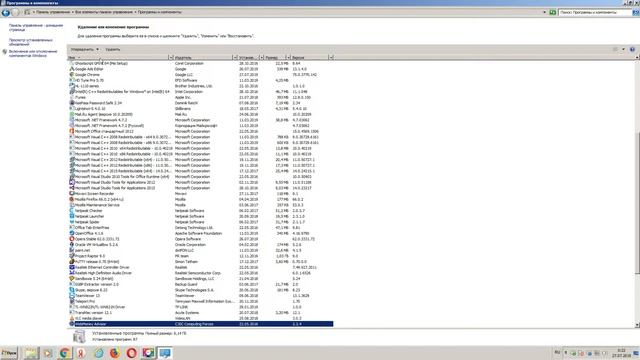The image size is (640, 360).
Task: Click the clock in the system tray
Action: click(x=621, y=353)
